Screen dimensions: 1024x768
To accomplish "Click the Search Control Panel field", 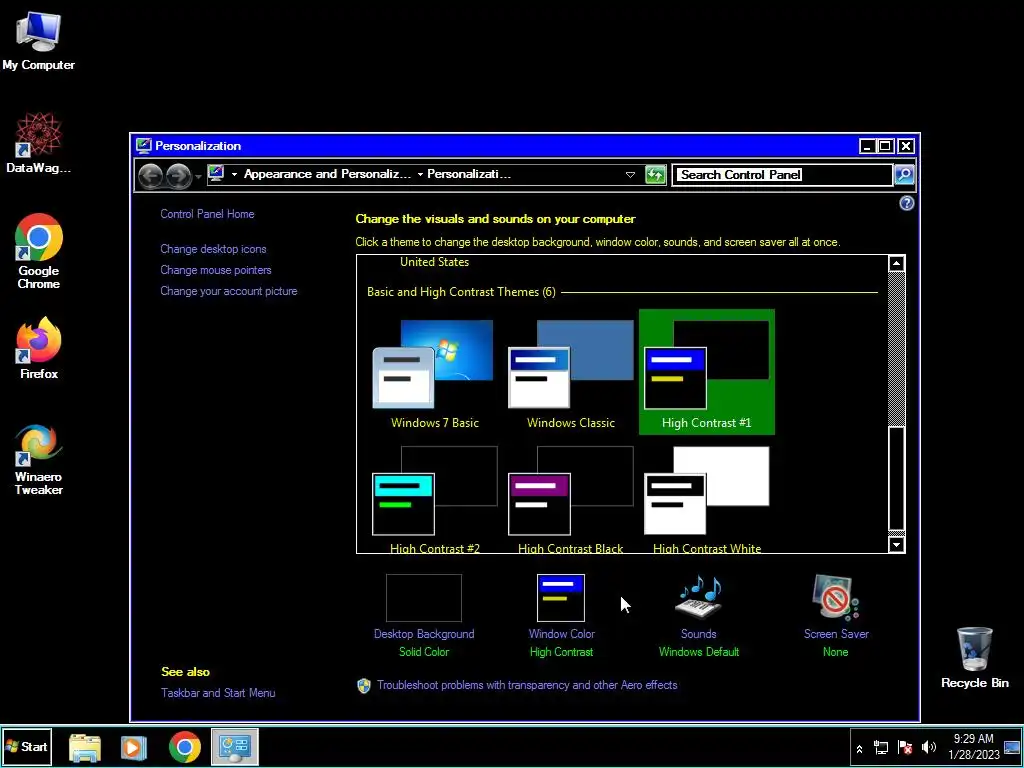I will [782, 174].
